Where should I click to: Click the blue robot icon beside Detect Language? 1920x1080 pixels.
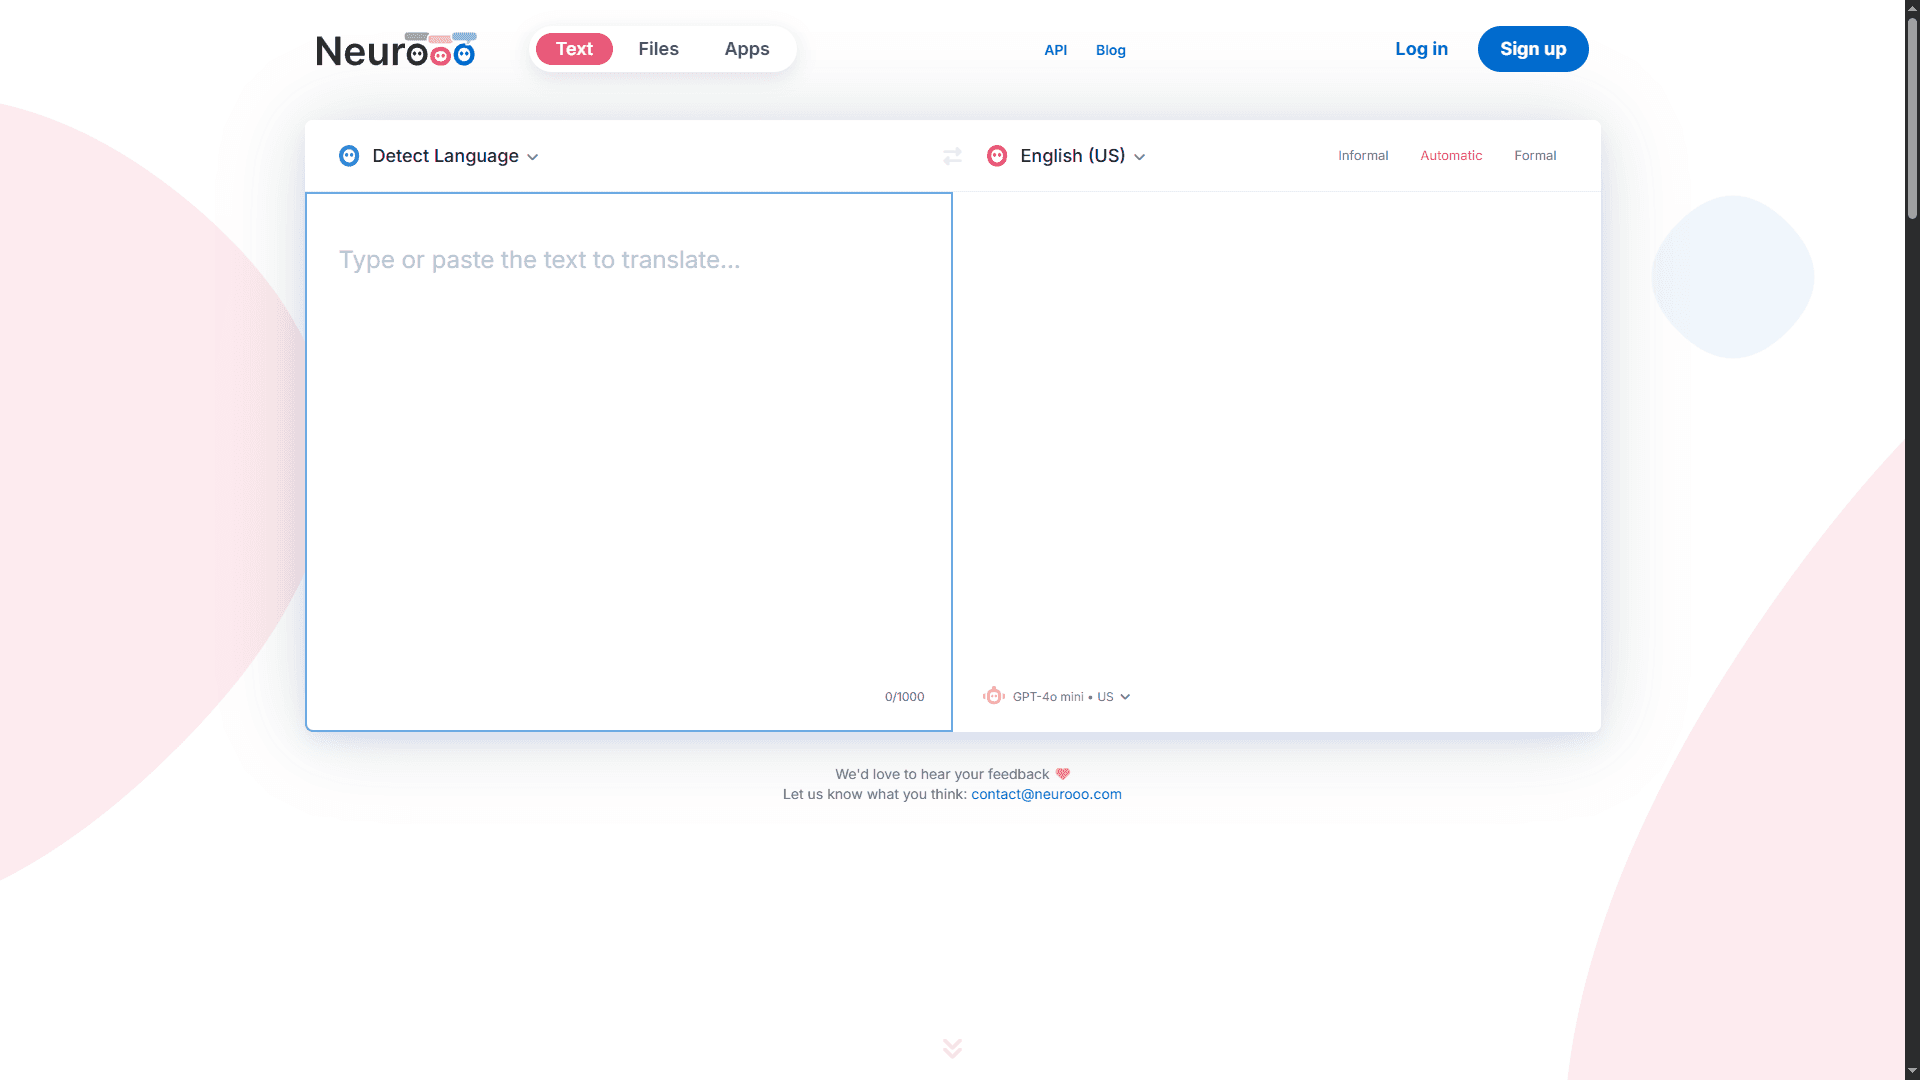[x=348, y=156]
